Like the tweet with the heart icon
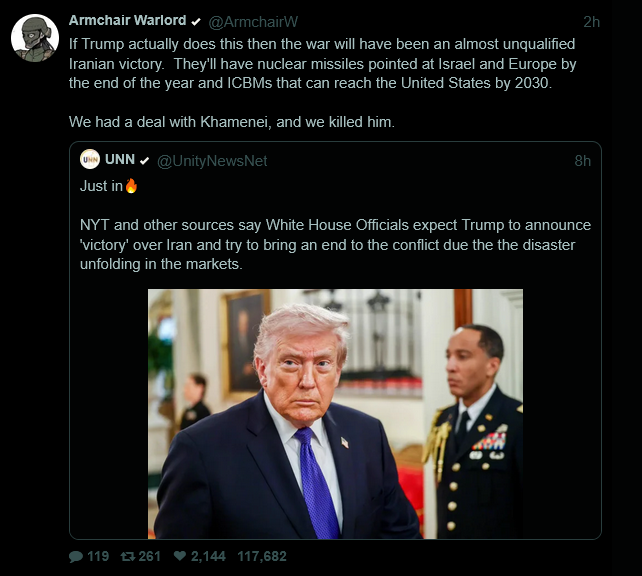 pyautogui.click(x=180, y=556)
